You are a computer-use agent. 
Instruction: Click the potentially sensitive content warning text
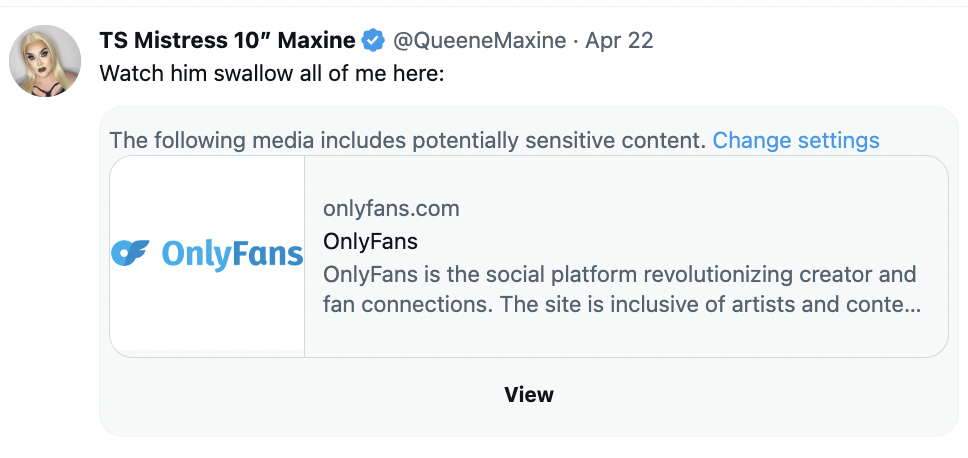pos(407,141)
